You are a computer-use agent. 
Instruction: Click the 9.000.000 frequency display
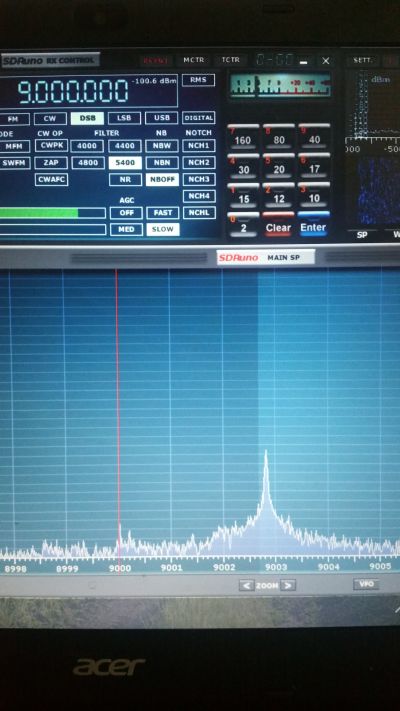pos(73,91)
